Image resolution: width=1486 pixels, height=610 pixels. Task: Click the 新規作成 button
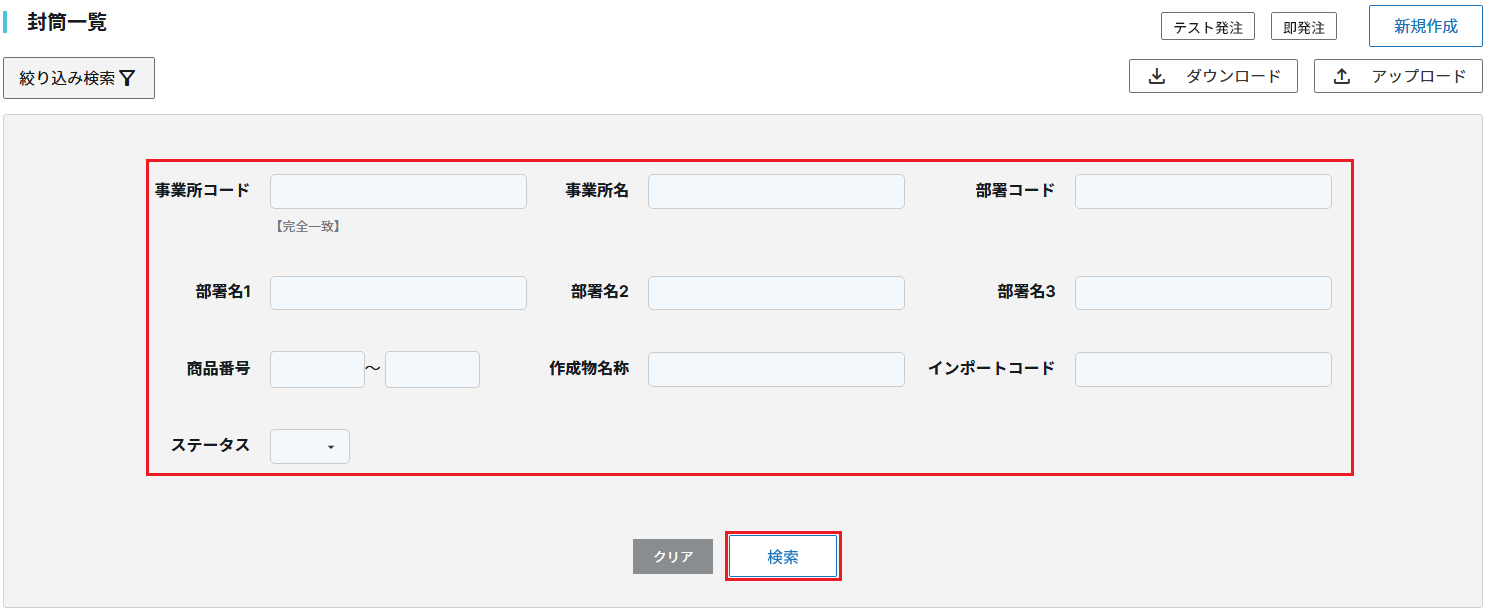(1425, 26)
